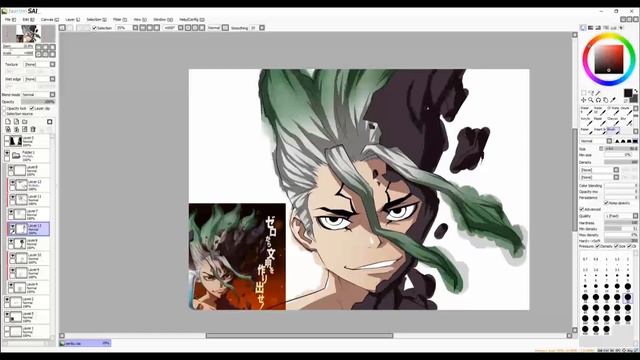Select the Magic Wand tool

pos(598,93)
